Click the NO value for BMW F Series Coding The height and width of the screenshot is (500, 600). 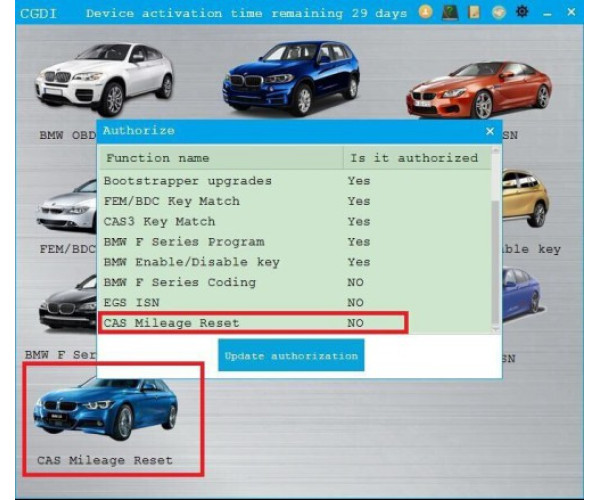click(x=355, y=282)
